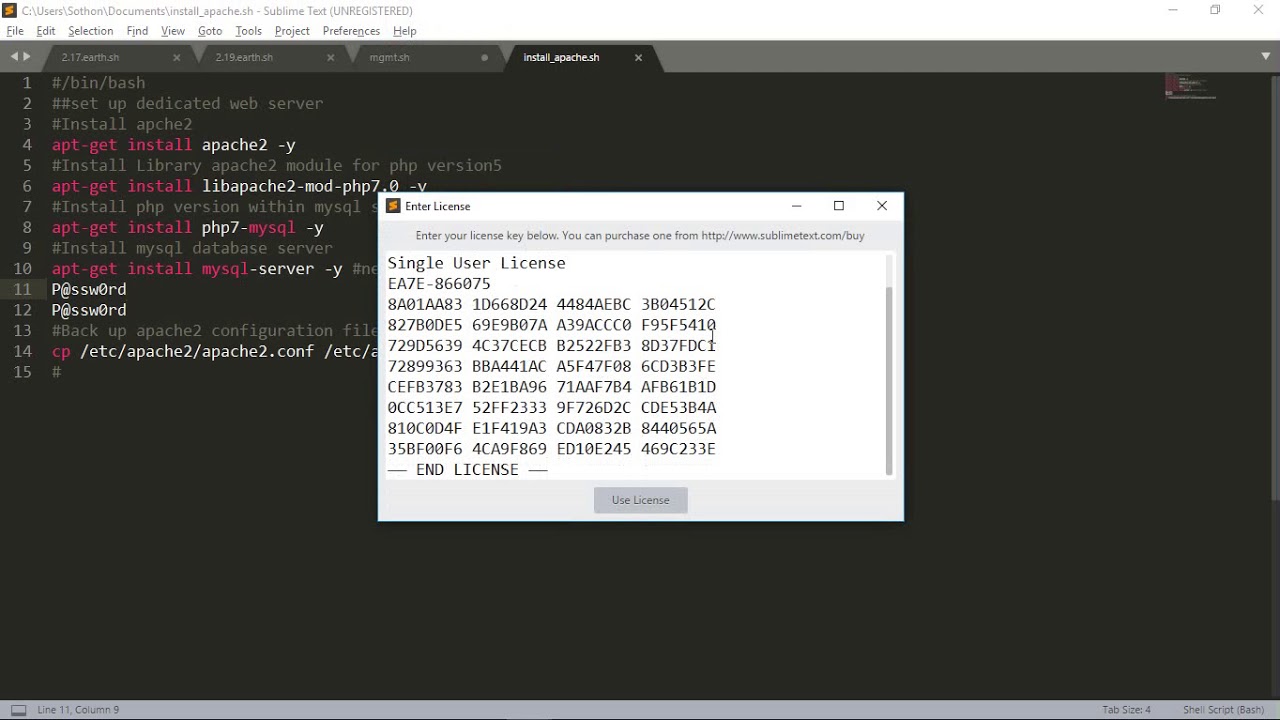Click 'apt-get install apache2 -y' line
Screen dimensions: 1280x720
[173, 145]
